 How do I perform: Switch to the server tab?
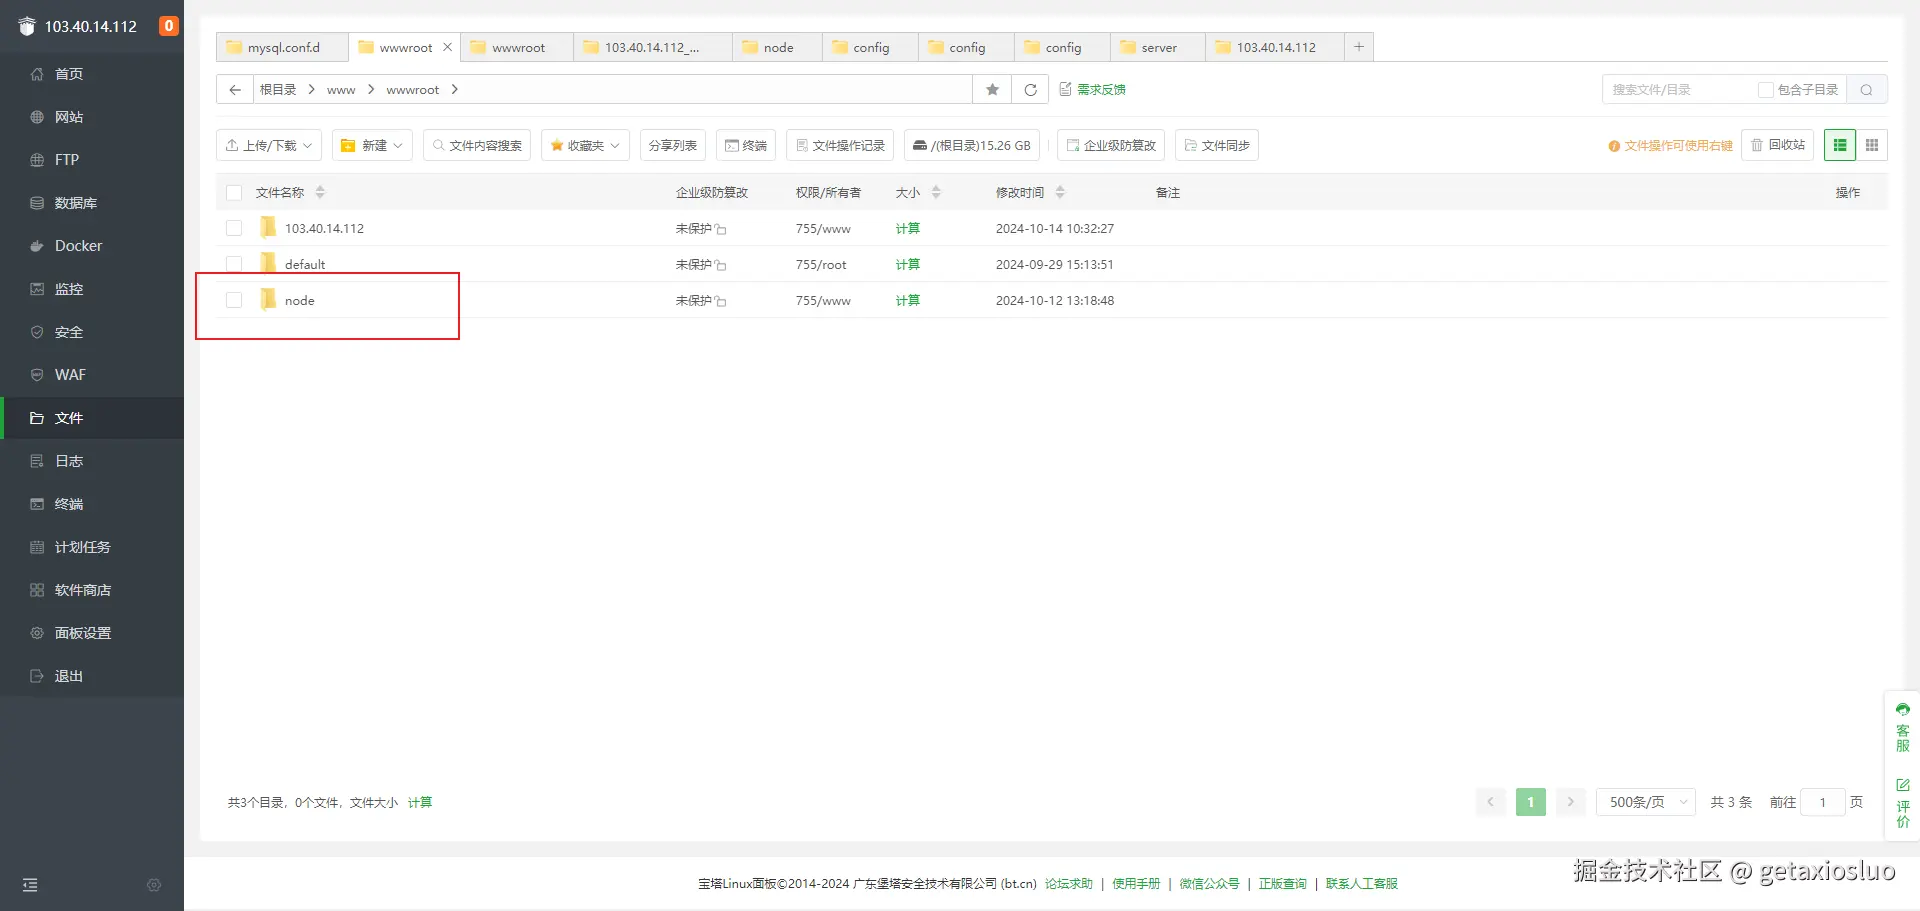coord(1158,47)
